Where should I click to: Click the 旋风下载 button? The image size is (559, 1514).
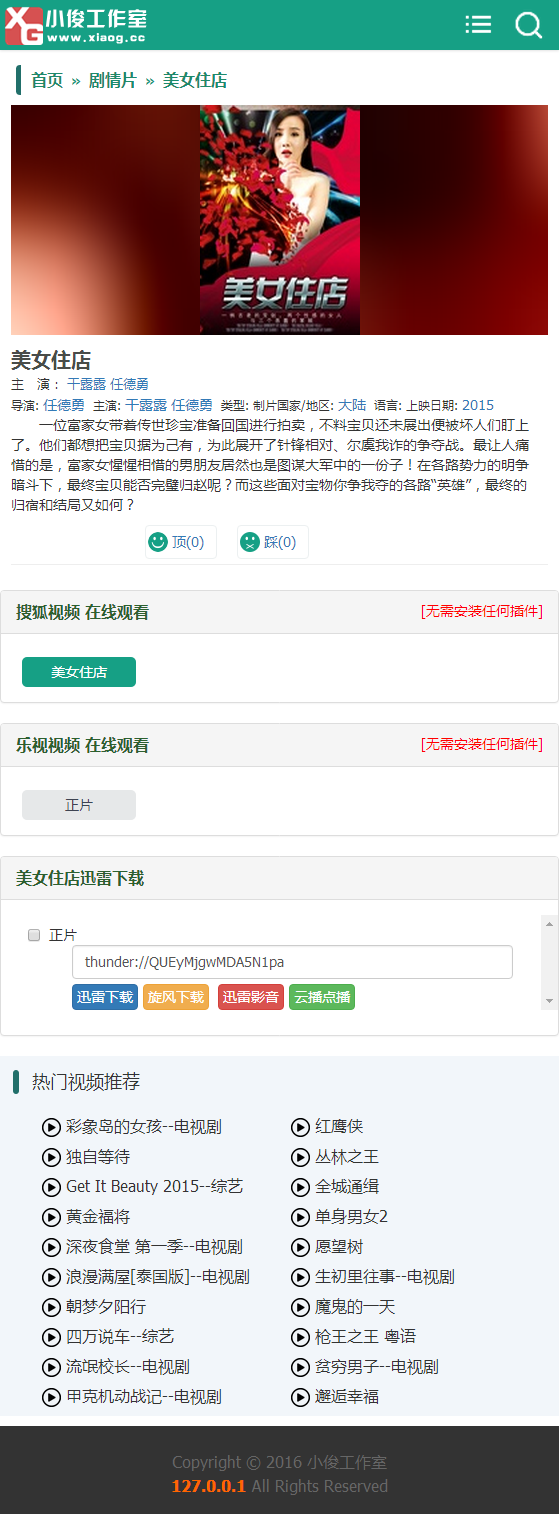(176, 997)
